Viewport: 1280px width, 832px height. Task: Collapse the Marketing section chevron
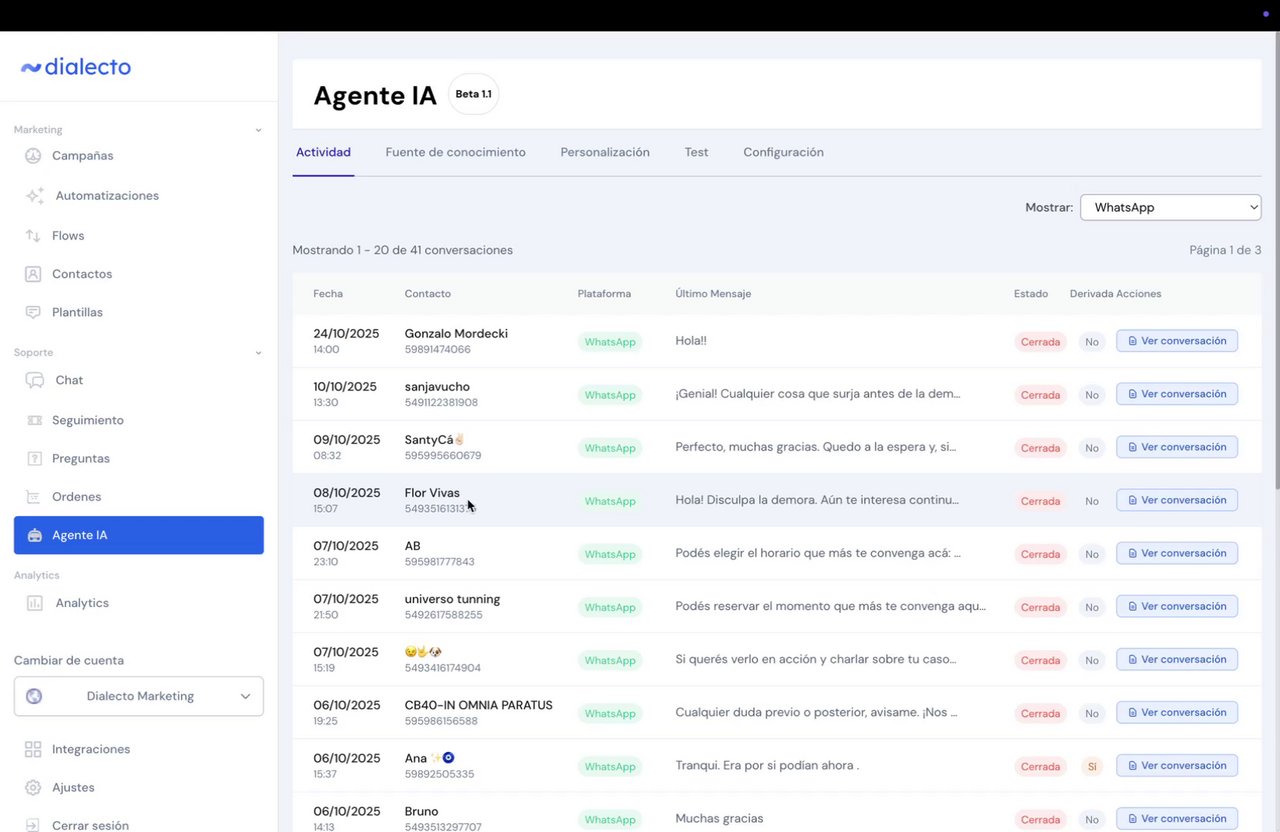click(258, 130)
